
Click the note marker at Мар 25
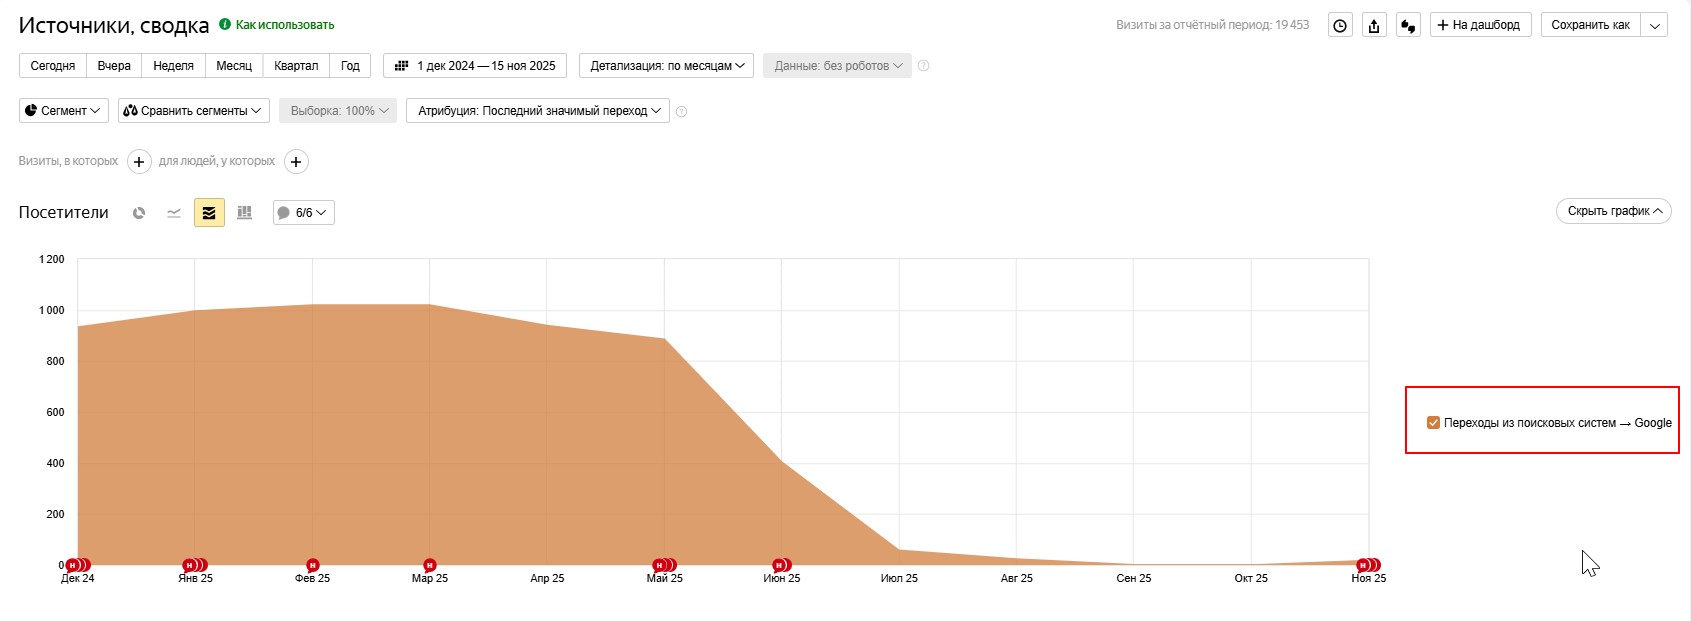click(x=430, y=565)
